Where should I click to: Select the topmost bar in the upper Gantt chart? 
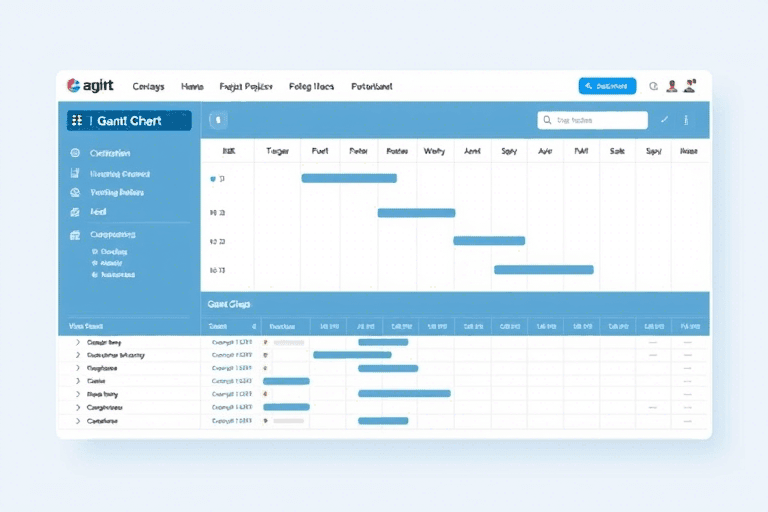point(349,178)
